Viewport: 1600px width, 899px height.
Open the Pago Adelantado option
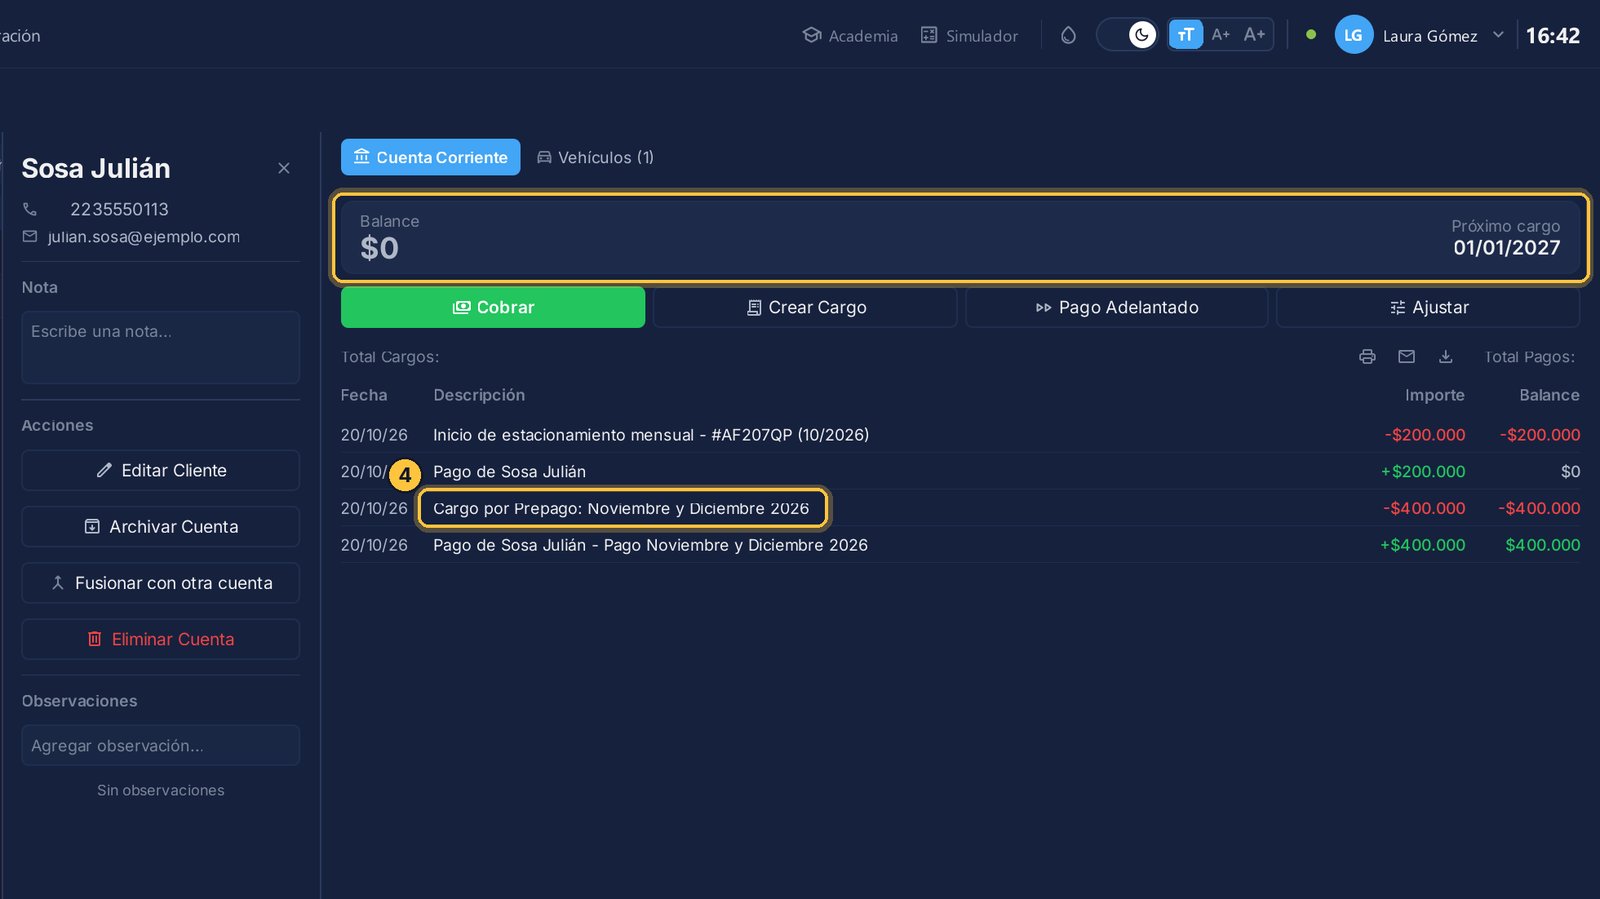tap(1117, 307)
